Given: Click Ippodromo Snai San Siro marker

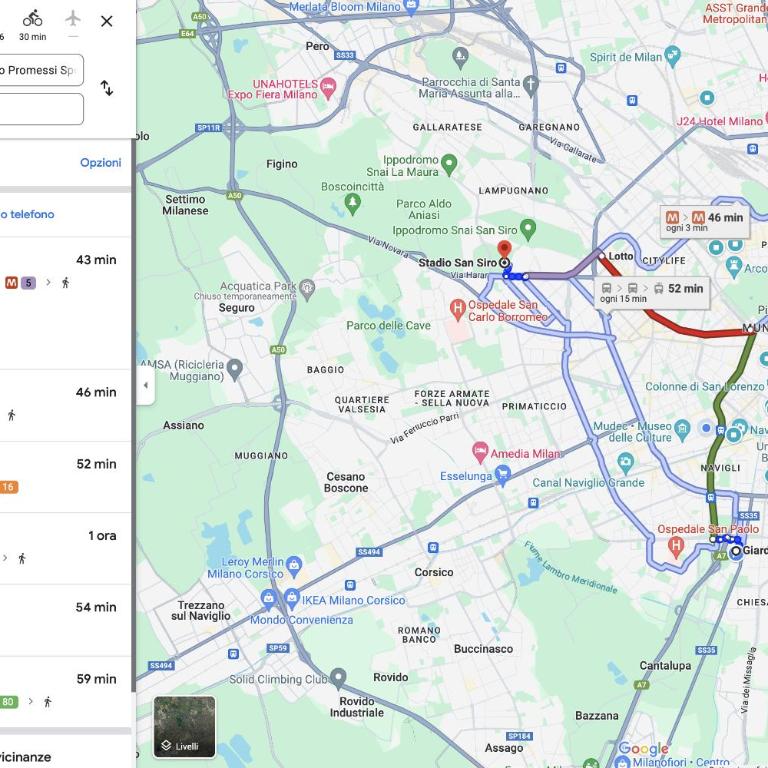Looking at the screenshot, I should pyautogui.click(x=528, y=229).
